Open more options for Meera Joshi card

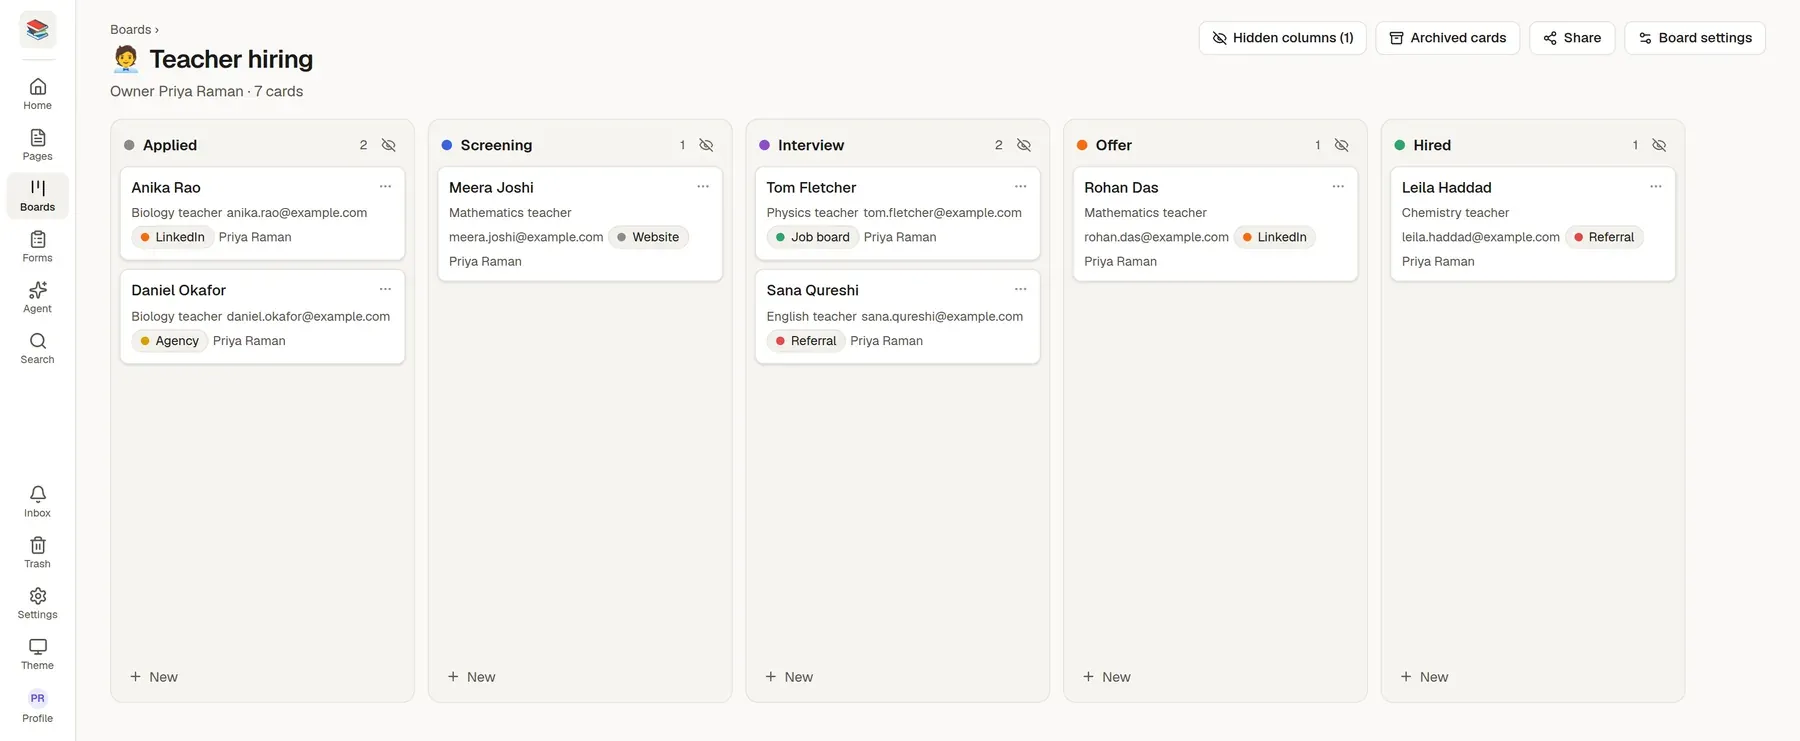703,187
